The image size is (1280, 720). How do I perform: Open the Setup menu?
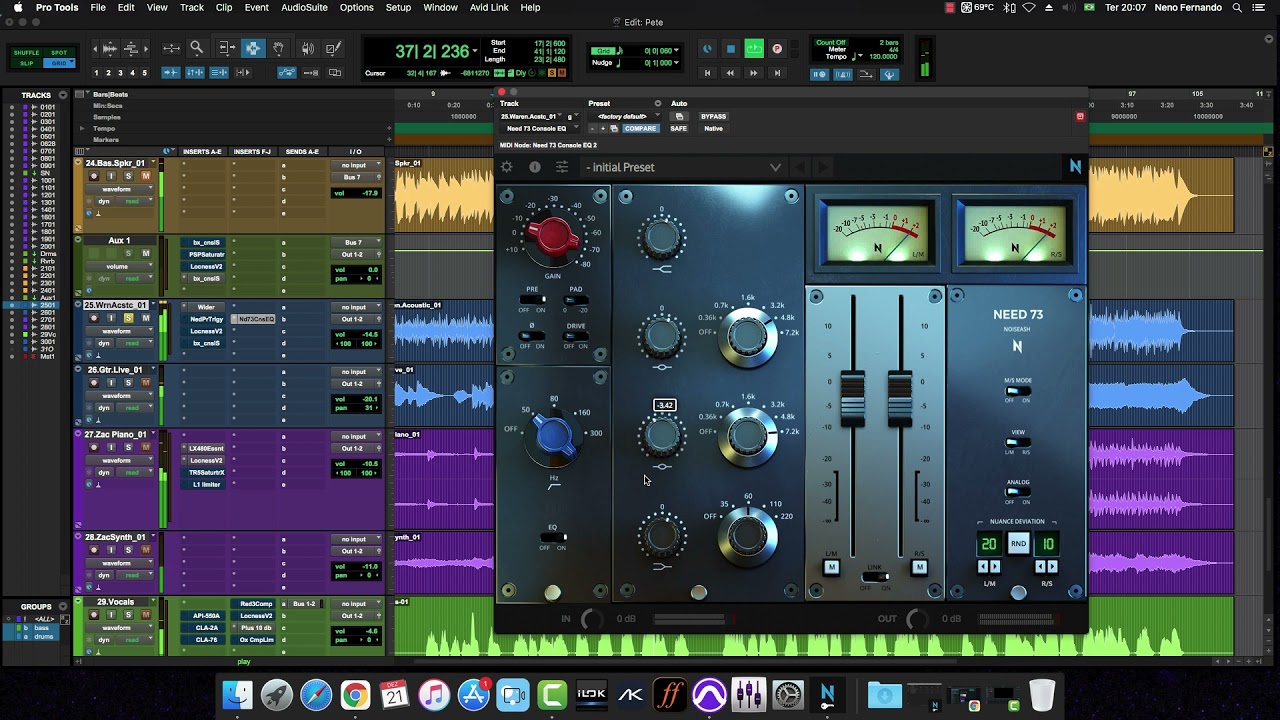[x=398, y=7]
